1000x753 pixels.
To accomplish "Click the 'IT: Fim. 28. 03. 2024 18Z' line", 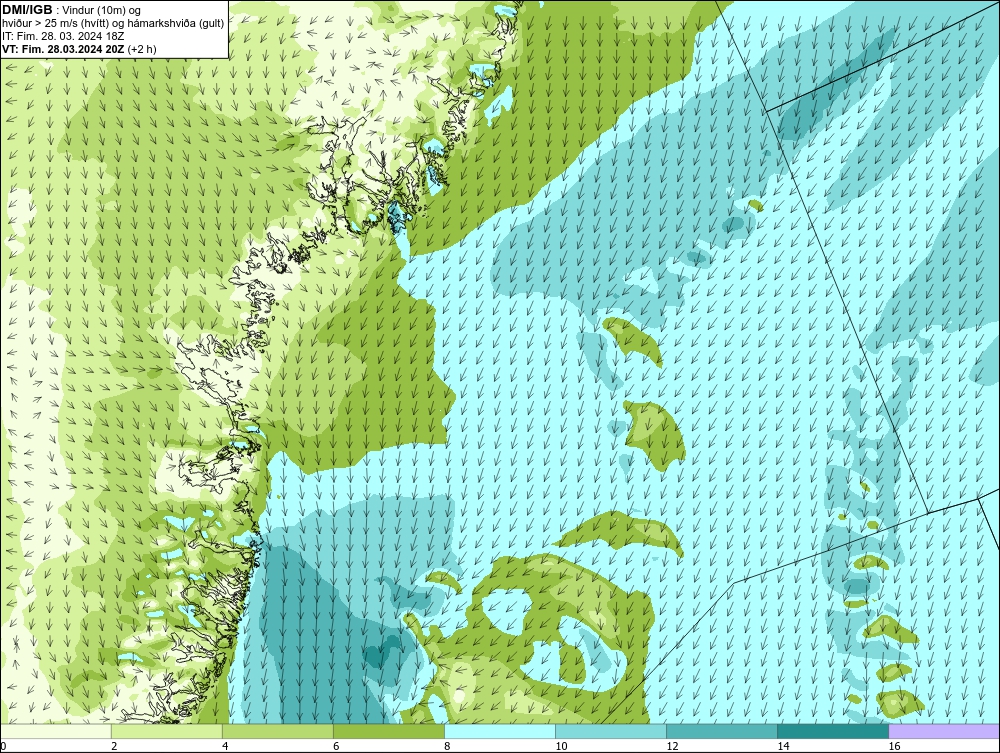I will 62,36.
